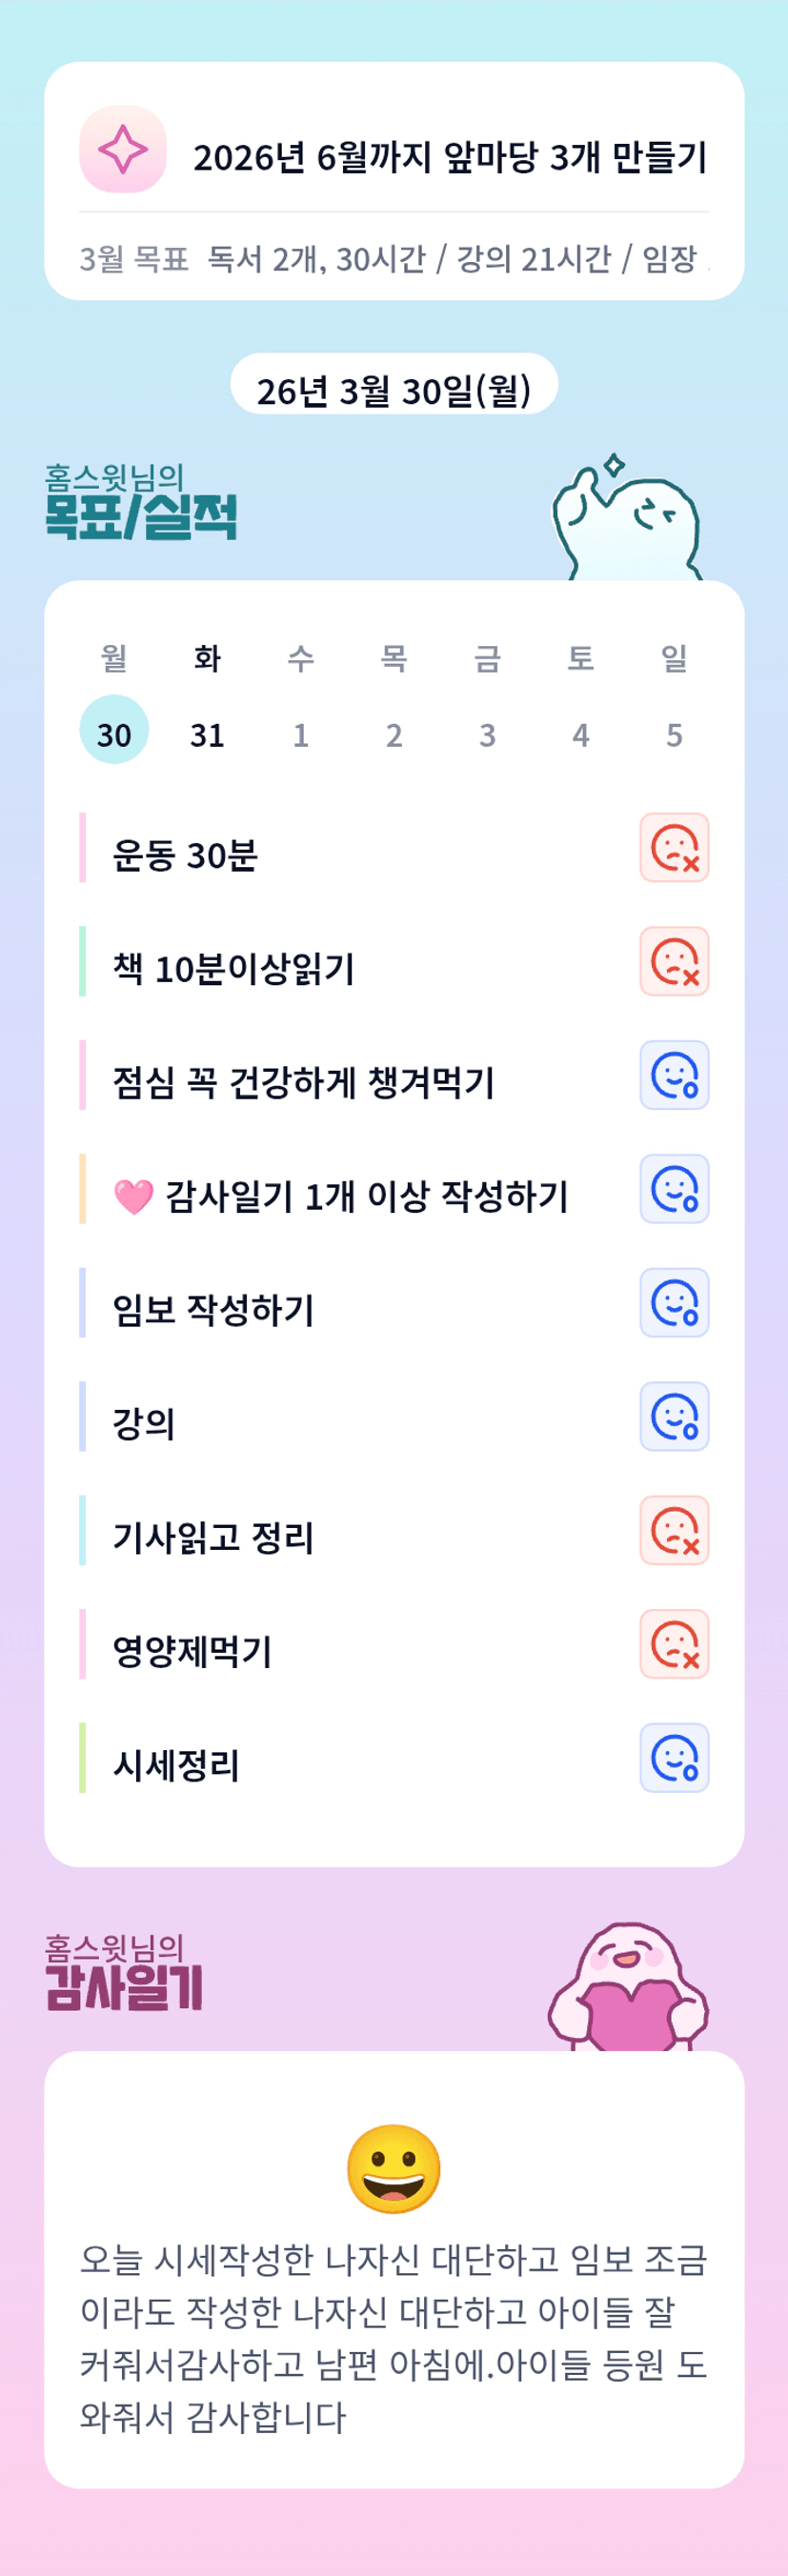This screenshot has width=788, height=2576.
Task: Expand the 3월 목표 summary line
Action: pyautogui.click(x=394, y=259)
